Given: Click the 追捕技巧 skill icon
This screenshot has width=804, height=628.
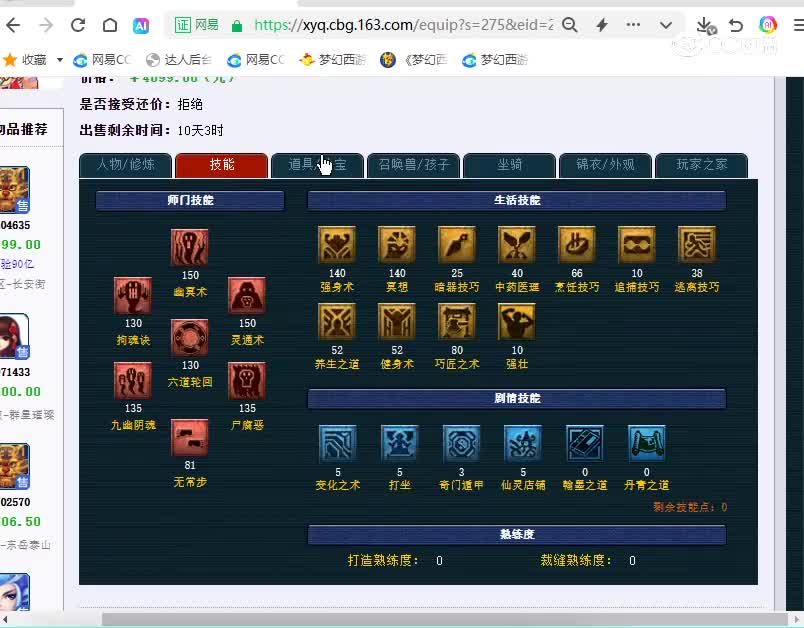Looking at the screenshot, I should 637,245.
